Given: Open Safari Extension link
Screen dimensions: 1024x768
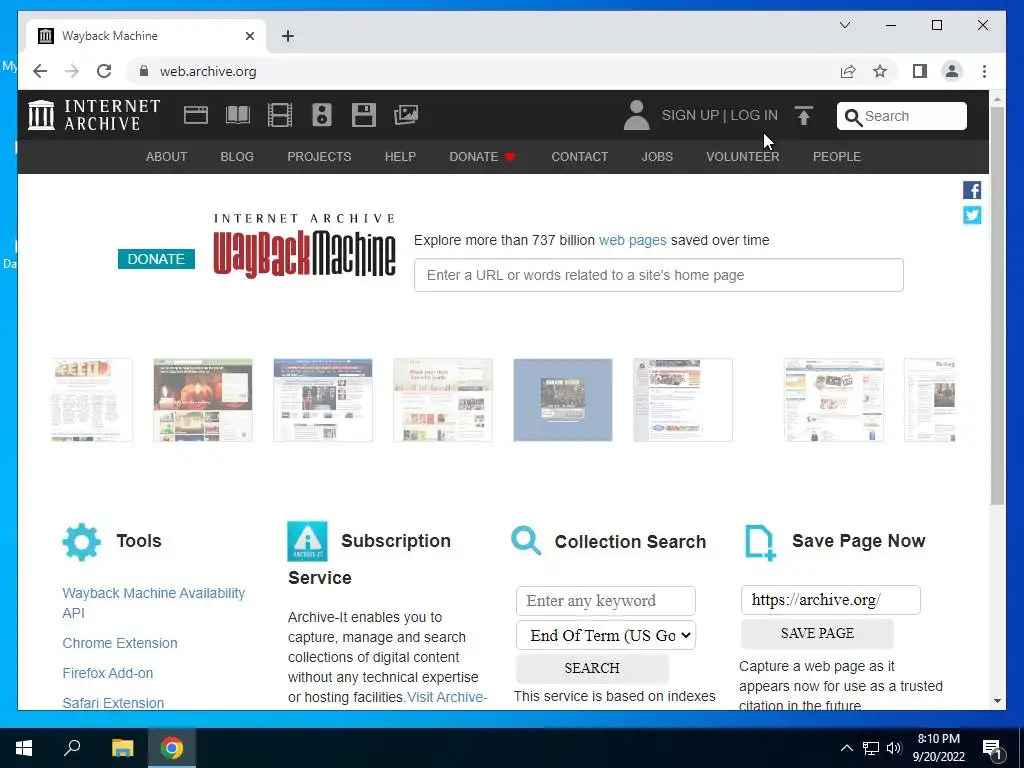Looking at the screenshot, I should click(113, 703).
